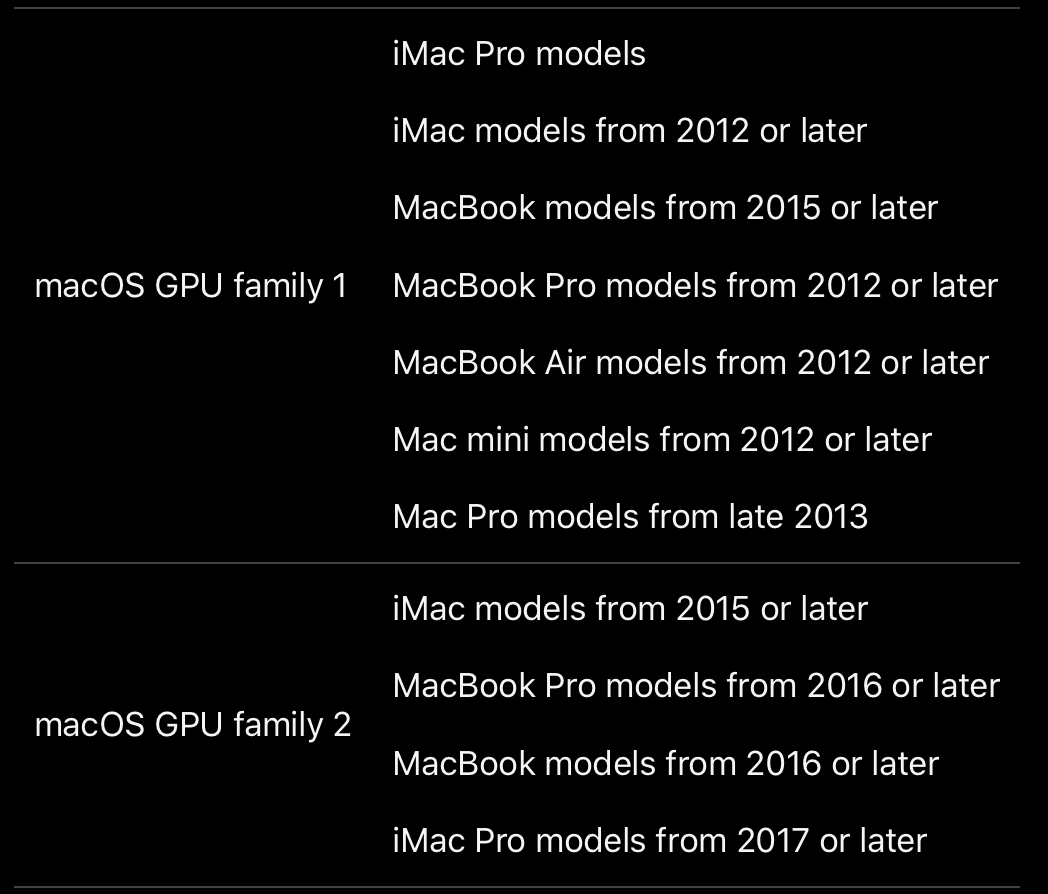Select the 'iMac Pro models' text line
1048x894 pixels.
tap(519, 53)
